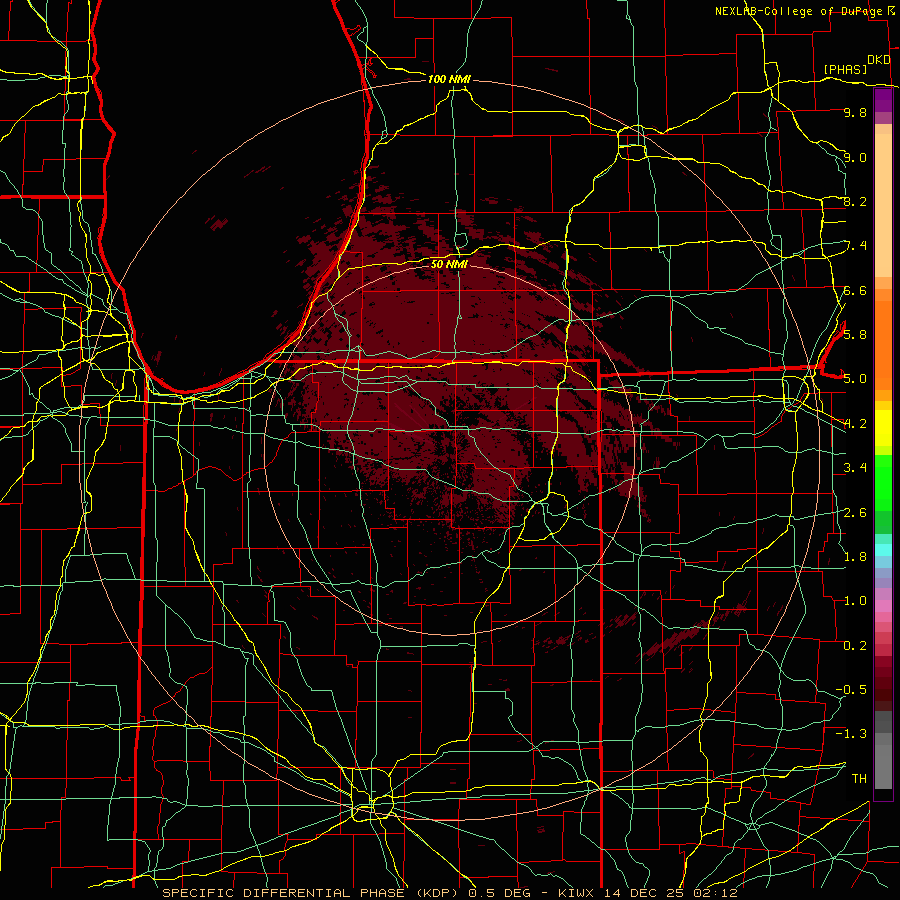Click the 02:12 timestamp in caption

pyautogui.click(x=715, y=893)
